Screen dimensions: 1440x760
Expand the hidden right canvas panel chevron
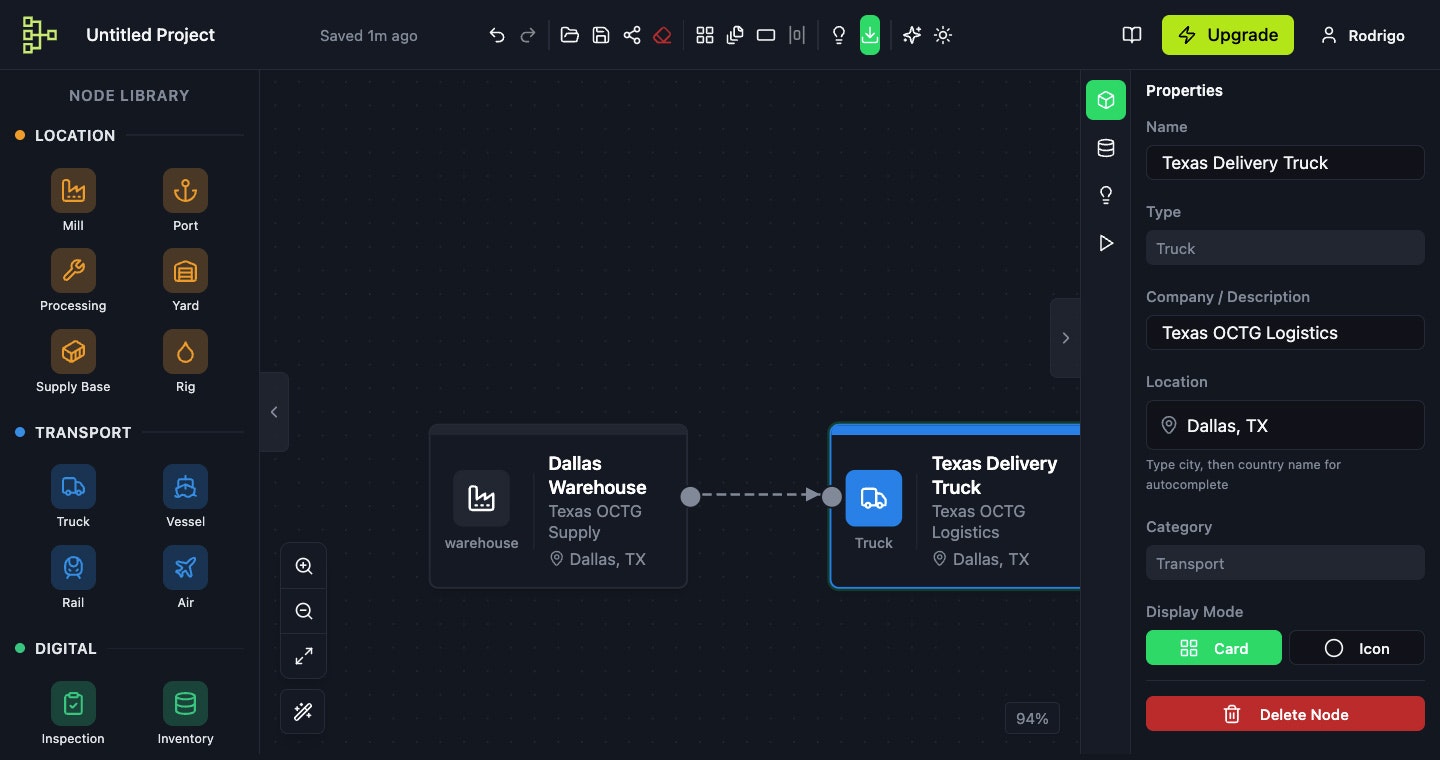(x=1065, y=338)
